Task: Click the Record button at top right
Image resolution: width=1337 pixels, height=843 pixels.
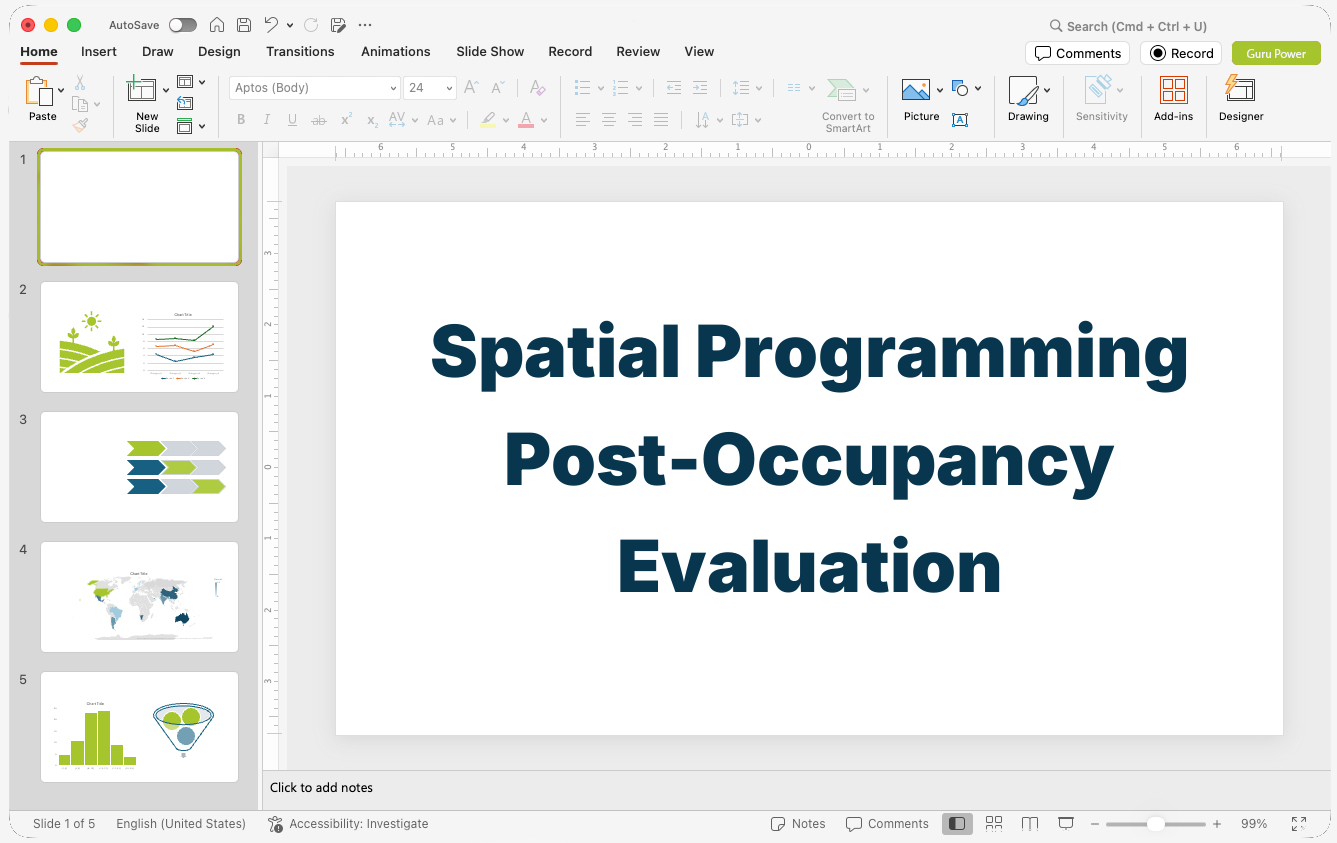Action: (x=1181, y=53)
